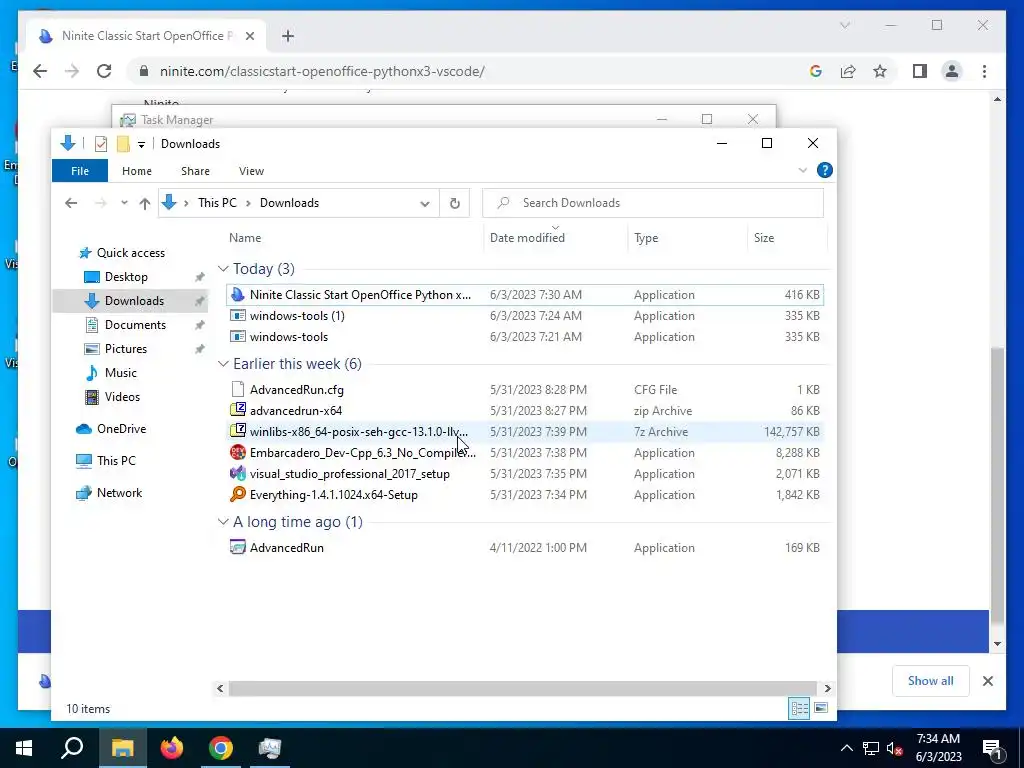This screenshot has height=768, width=1024.
Task: Select Network in navigation pane
Action: pos(119,493)
